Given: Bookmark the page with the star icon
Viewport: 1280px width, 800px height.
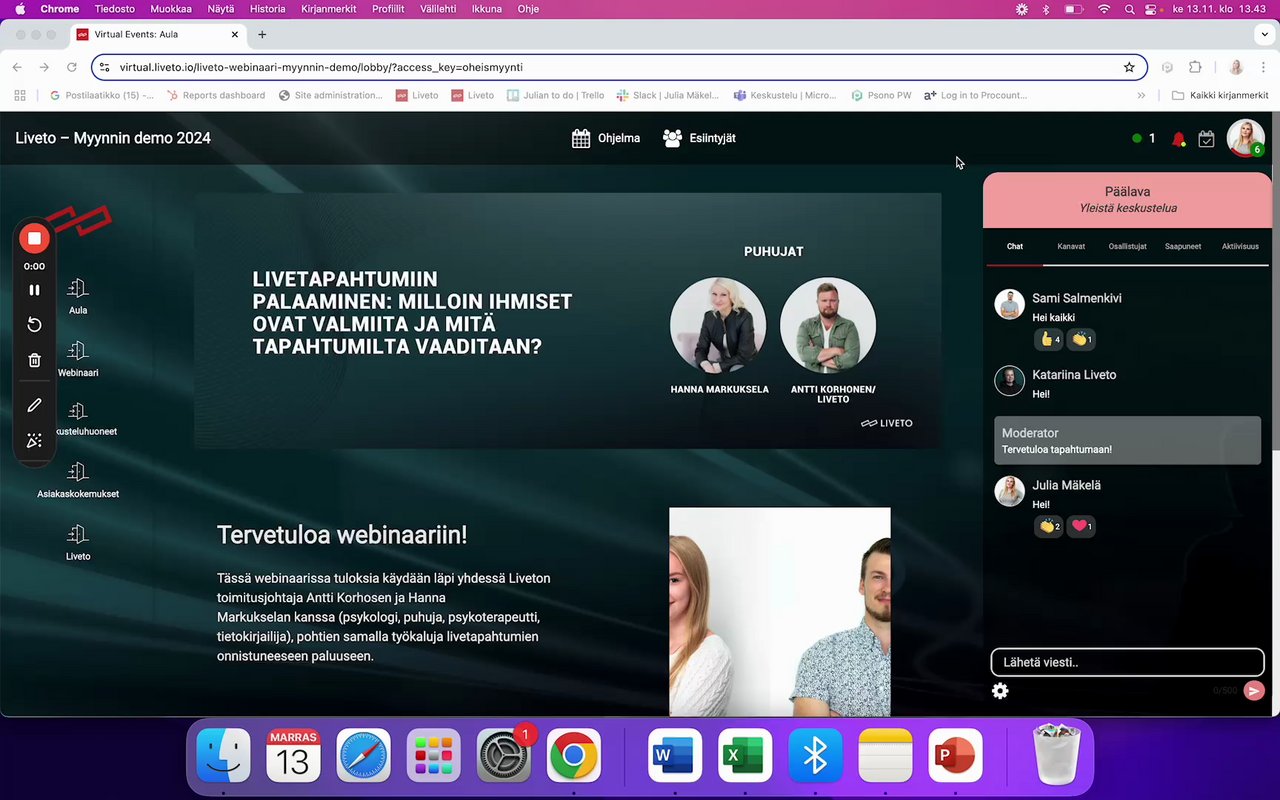Looking at the screenshot, I should pyautogui.click(x=1129, y=67).
